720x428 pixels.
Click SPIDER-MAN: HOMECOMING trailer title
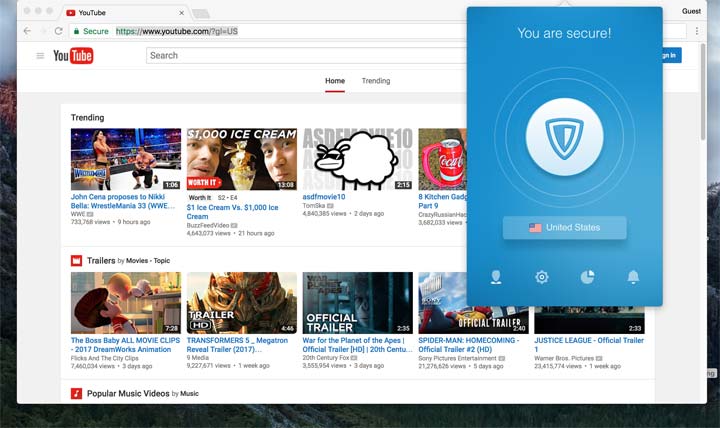pos(469,345)
